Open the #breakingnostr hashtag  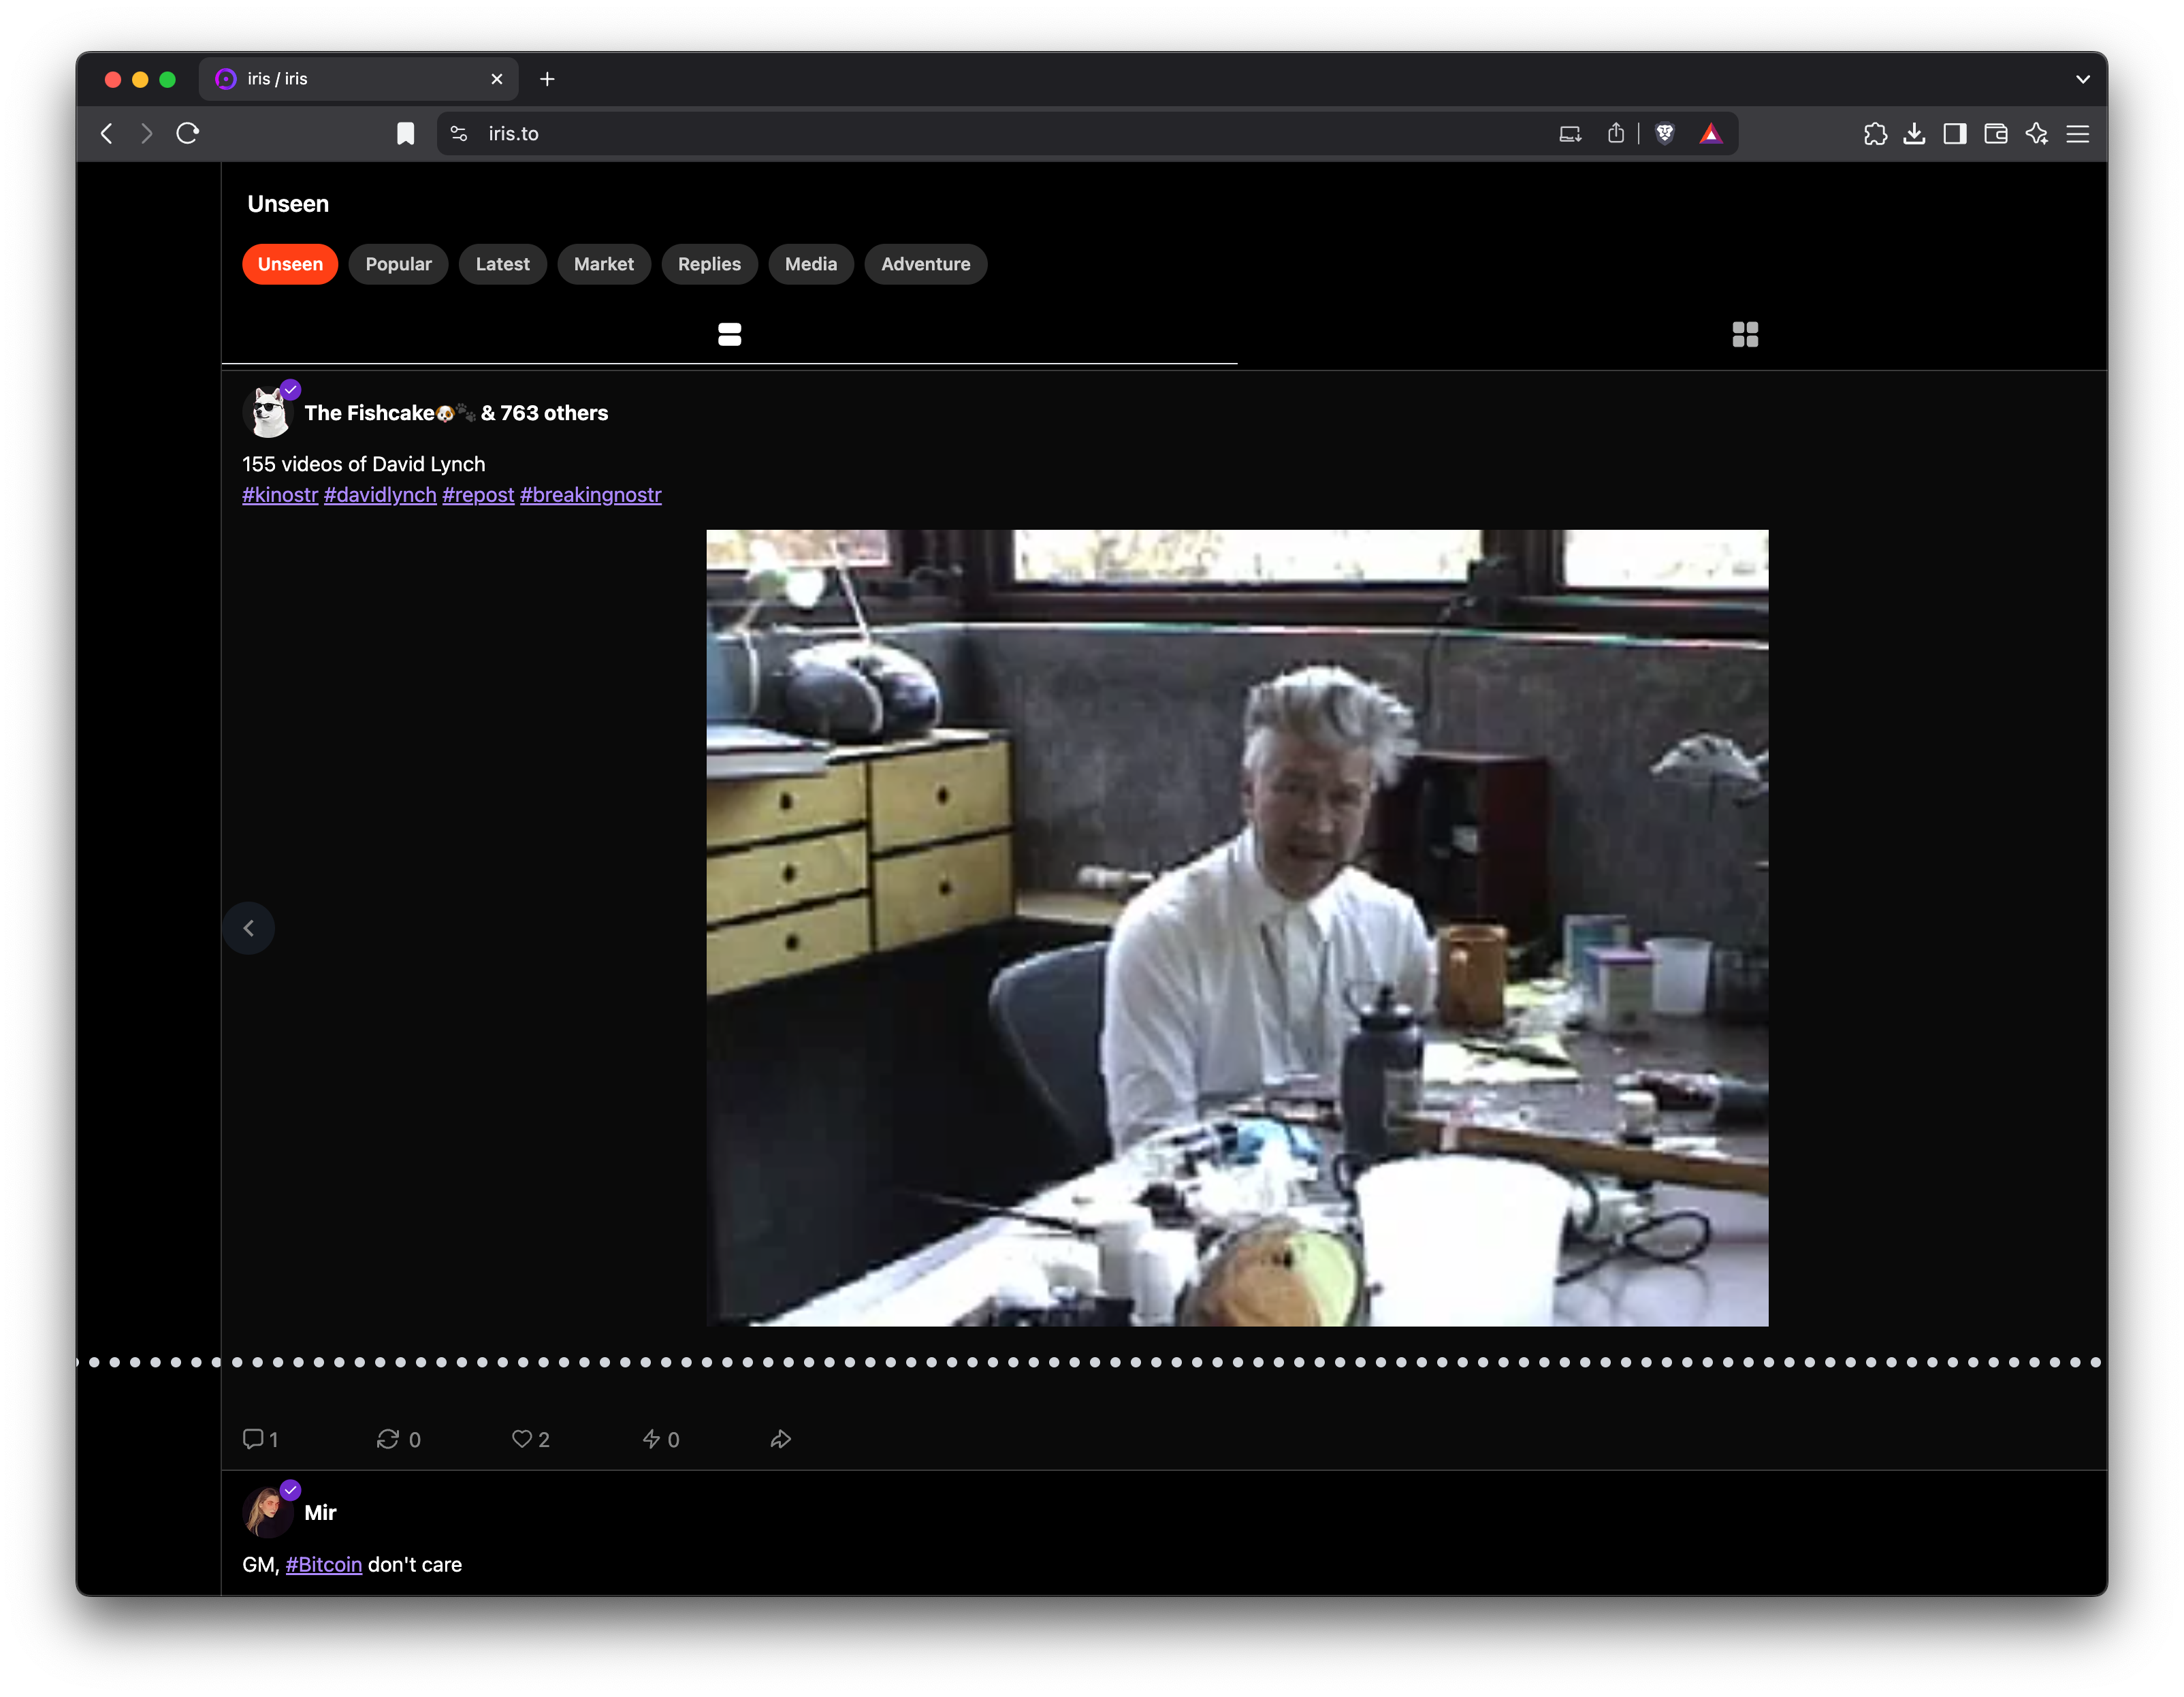tap(591, 495)
